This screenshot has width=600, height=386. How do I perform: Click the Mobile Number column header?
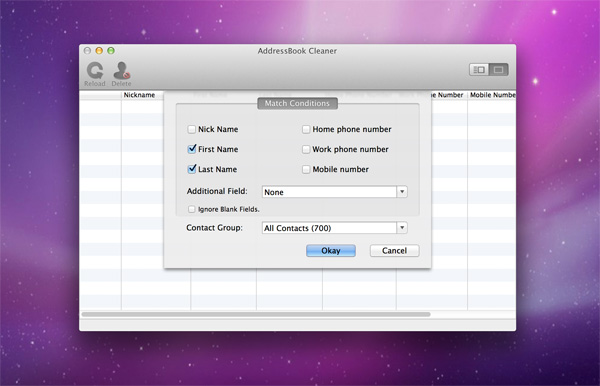pyautogui.click(x=492, y=95)
